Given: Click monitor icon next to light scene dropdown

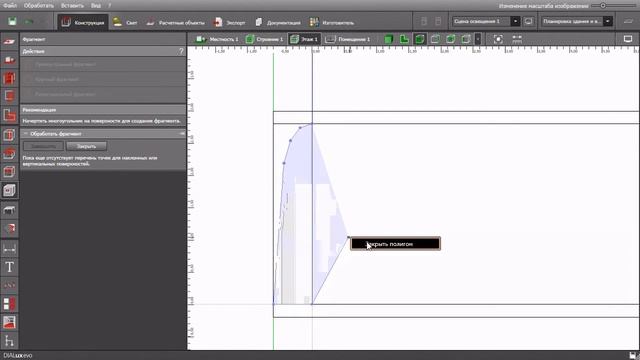Looking at the screenshot, I should click(x=529, y=21).
